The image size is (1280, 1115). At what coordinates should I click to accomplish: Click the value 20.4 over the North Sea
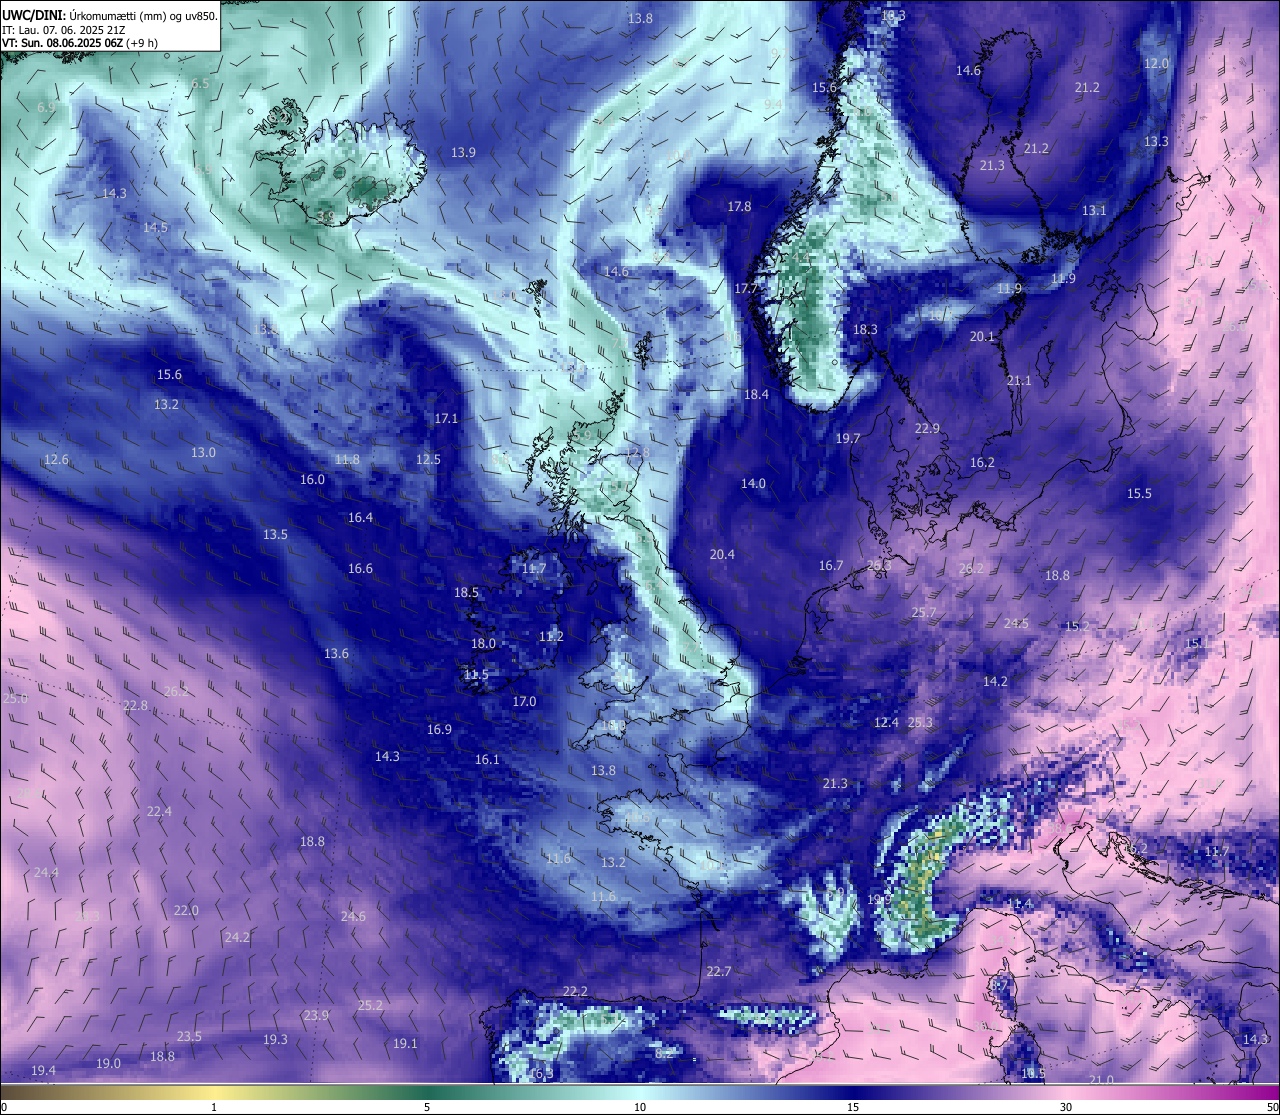(722, 555)
